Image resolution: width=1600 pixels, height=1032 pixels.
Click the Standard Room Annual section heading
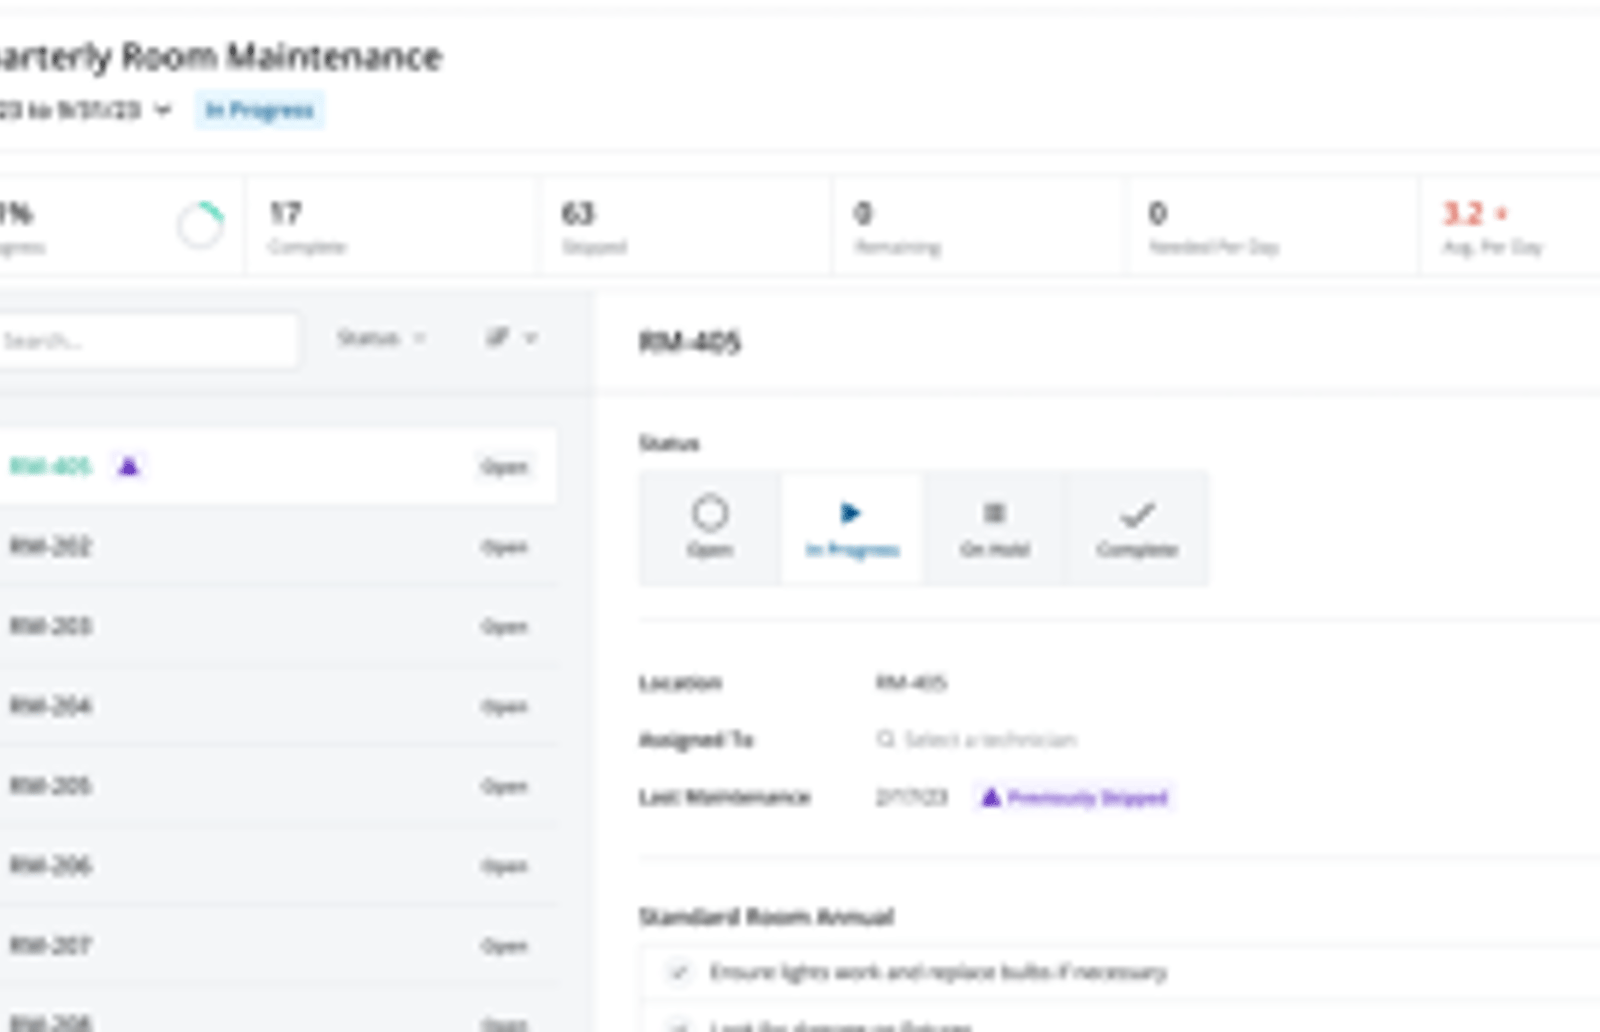(766, 917)
